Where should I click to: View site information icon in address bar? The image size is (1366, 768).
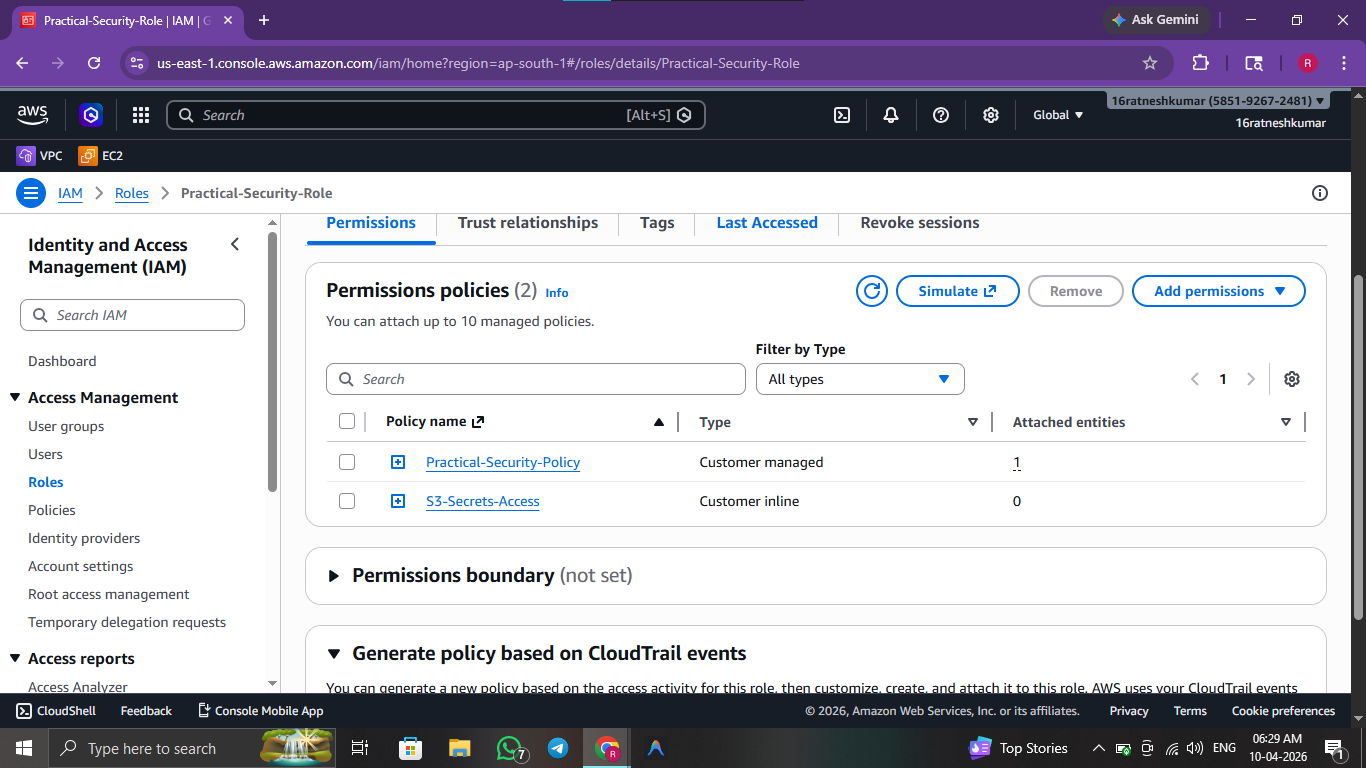tap(138, 63)
